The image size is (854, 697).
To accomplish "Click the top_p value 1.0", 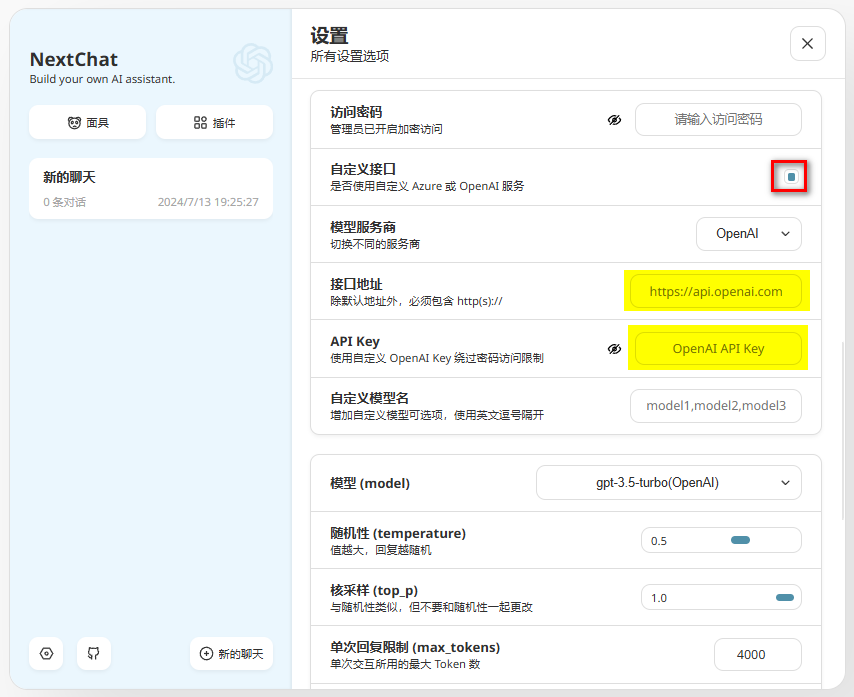I will 658,598.
